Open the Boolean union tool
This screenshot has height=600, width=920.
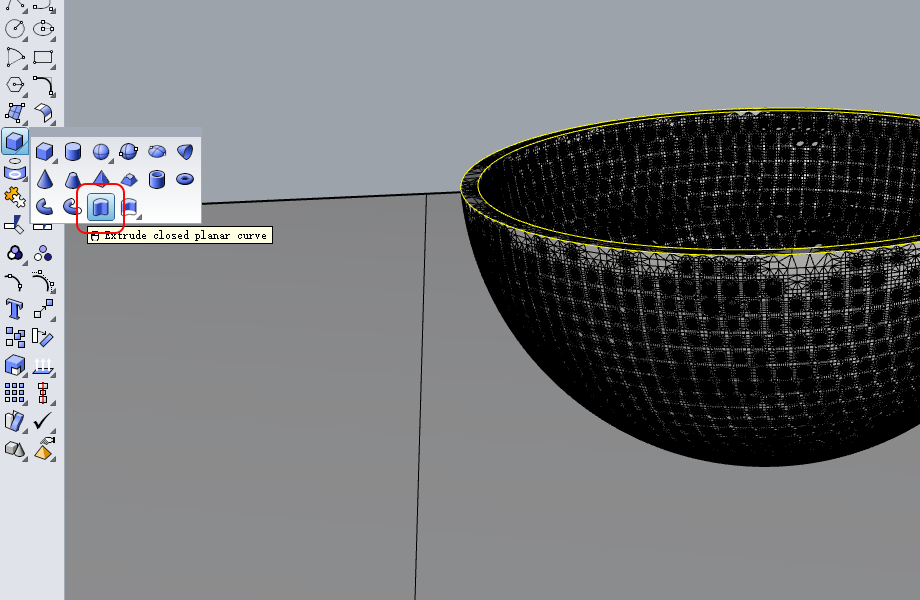[15, 253]
